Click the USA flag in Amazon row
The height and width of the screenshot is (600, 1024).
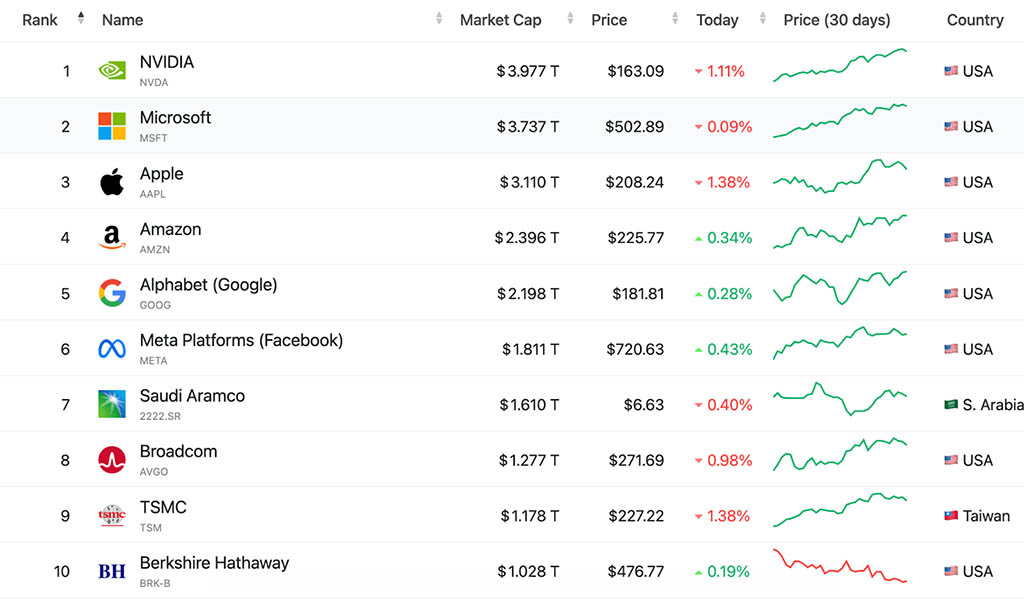(951, 237)
